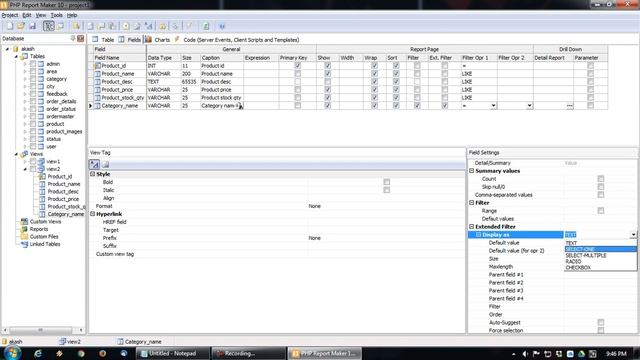Click the green document toolbar icon
640x360 pixels.
[x=206, y=26]
